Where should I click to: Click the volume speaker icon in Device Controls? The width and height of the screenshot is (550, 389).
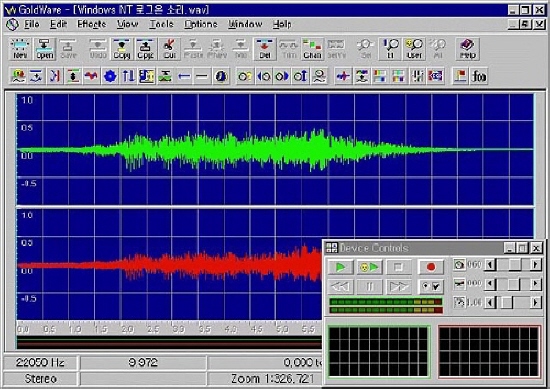click(x=459, y=264)
